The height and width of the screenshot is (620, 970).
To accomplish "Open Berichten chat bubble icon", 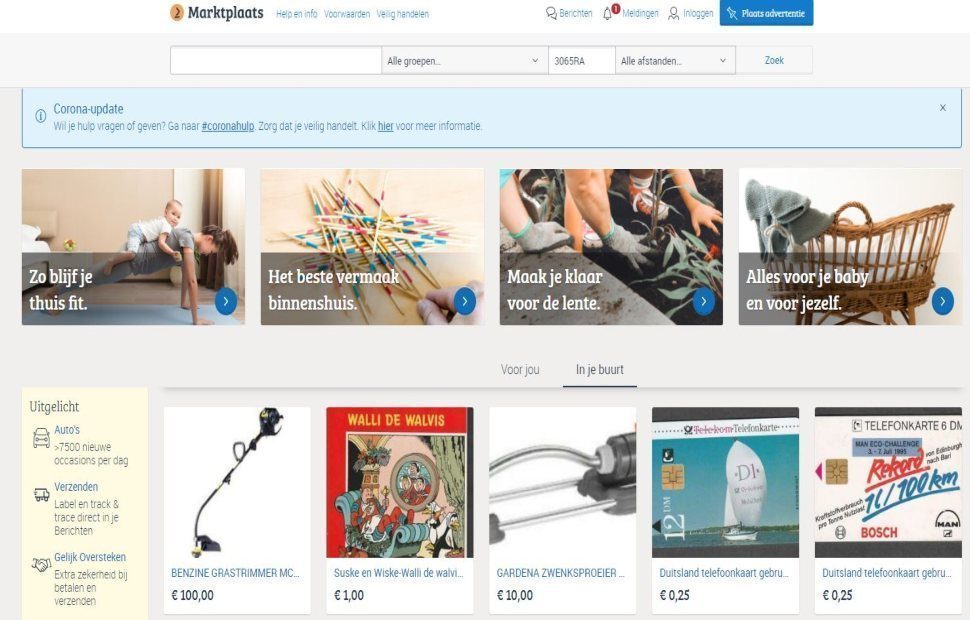I will [x=551, y=13].
